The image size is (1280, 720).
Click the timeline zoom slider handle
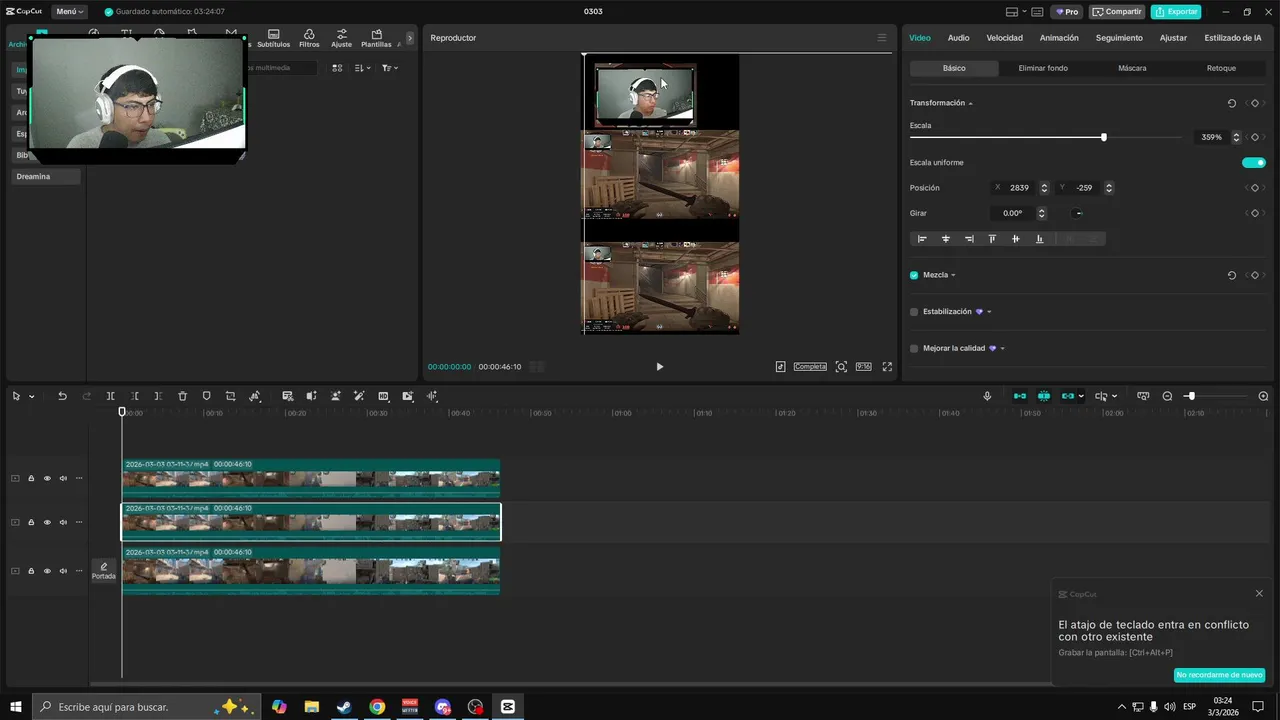click(1190, 396)
